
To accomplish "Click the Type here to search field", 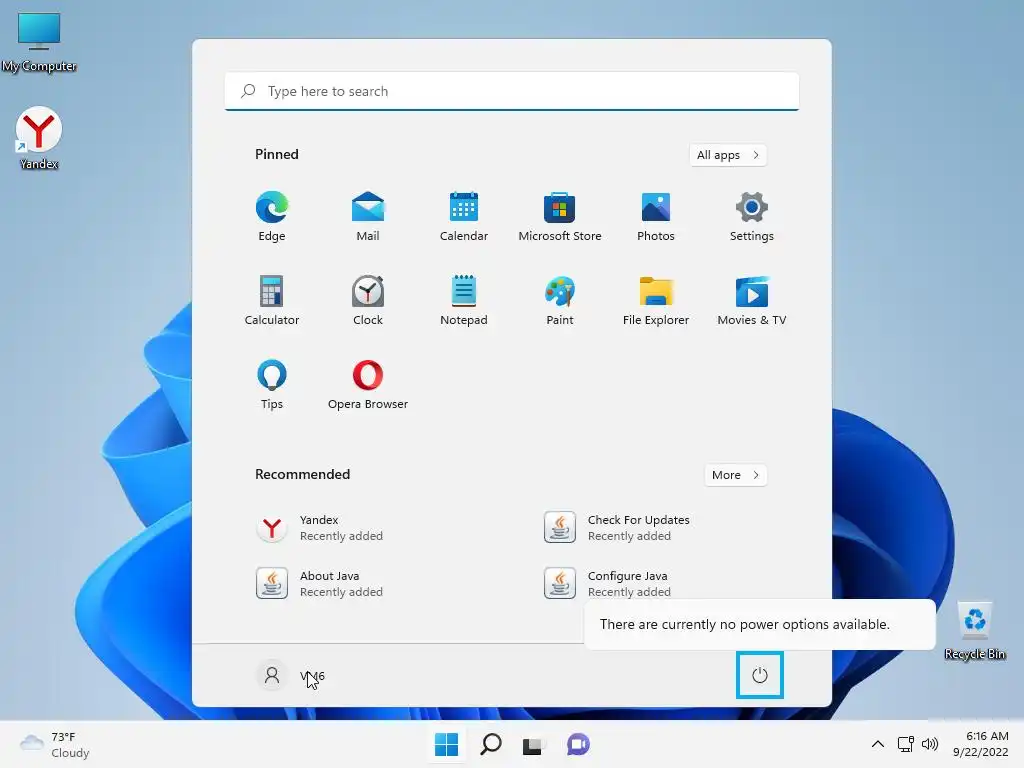I will pos(512,91).
